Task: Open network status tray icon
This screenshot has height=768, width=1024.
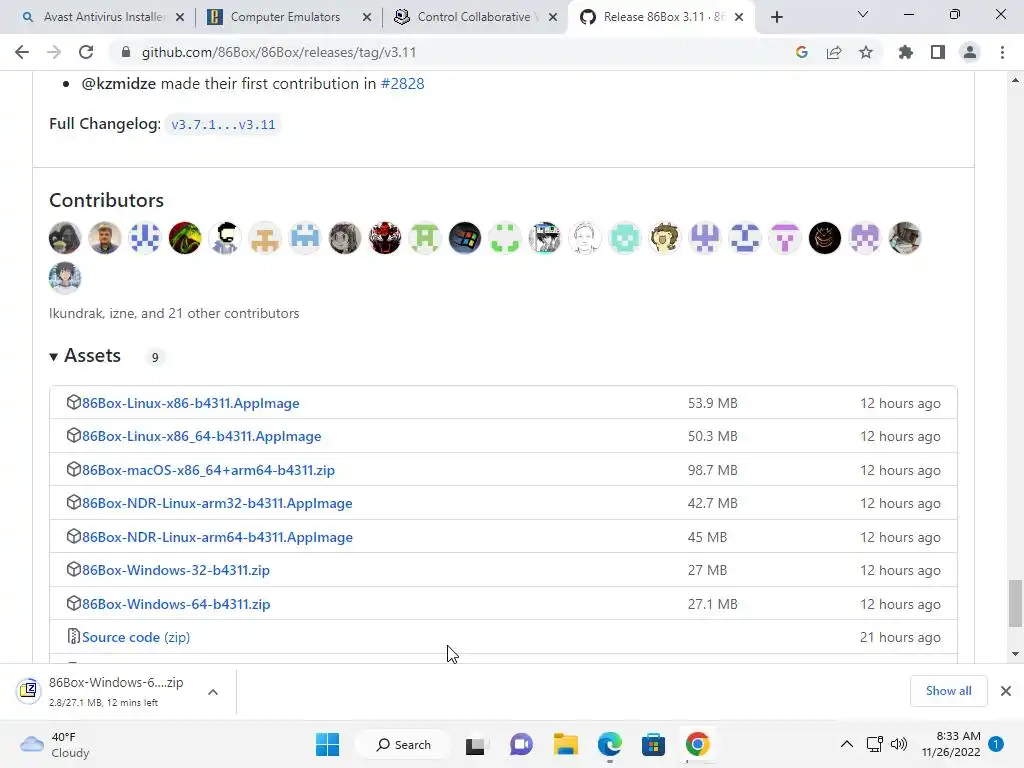Action: 874,744
